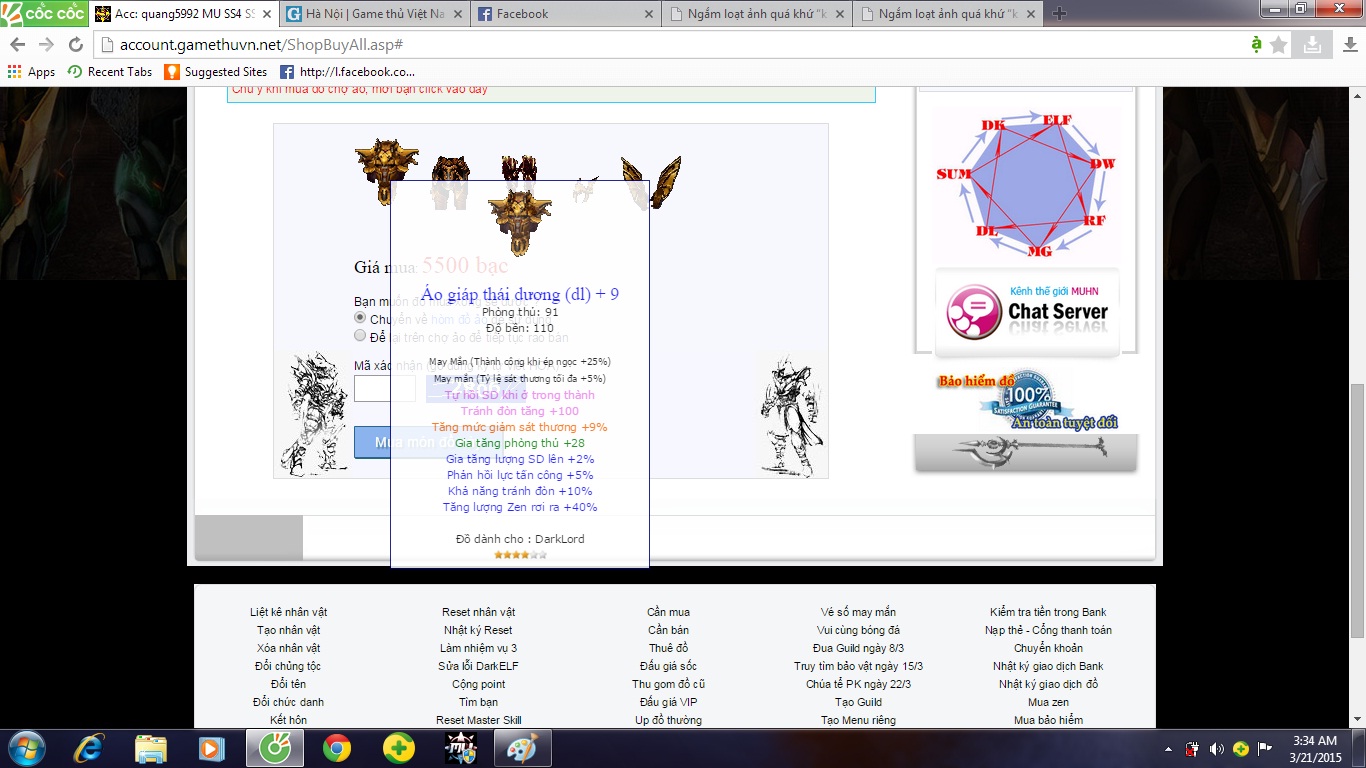Open the Mua zen link
1366x768 pixels.
coord(1048,702)
